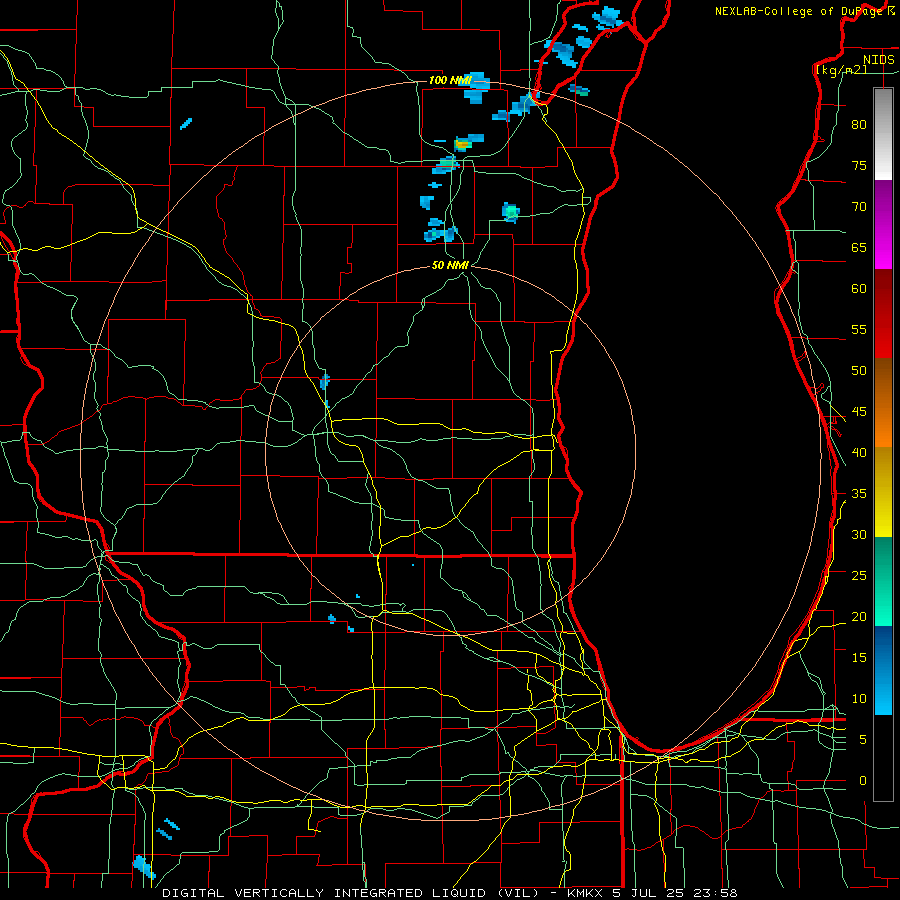900x900 pixels.
Task: Click the 30 value on the scale
Action: coord(859,535)
